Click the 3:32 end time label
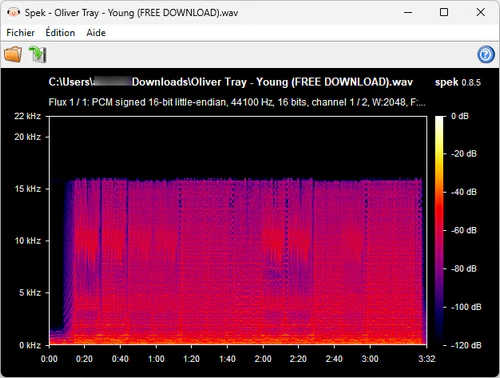The width and height of the screenshot is (500, 378). [427, 359]
